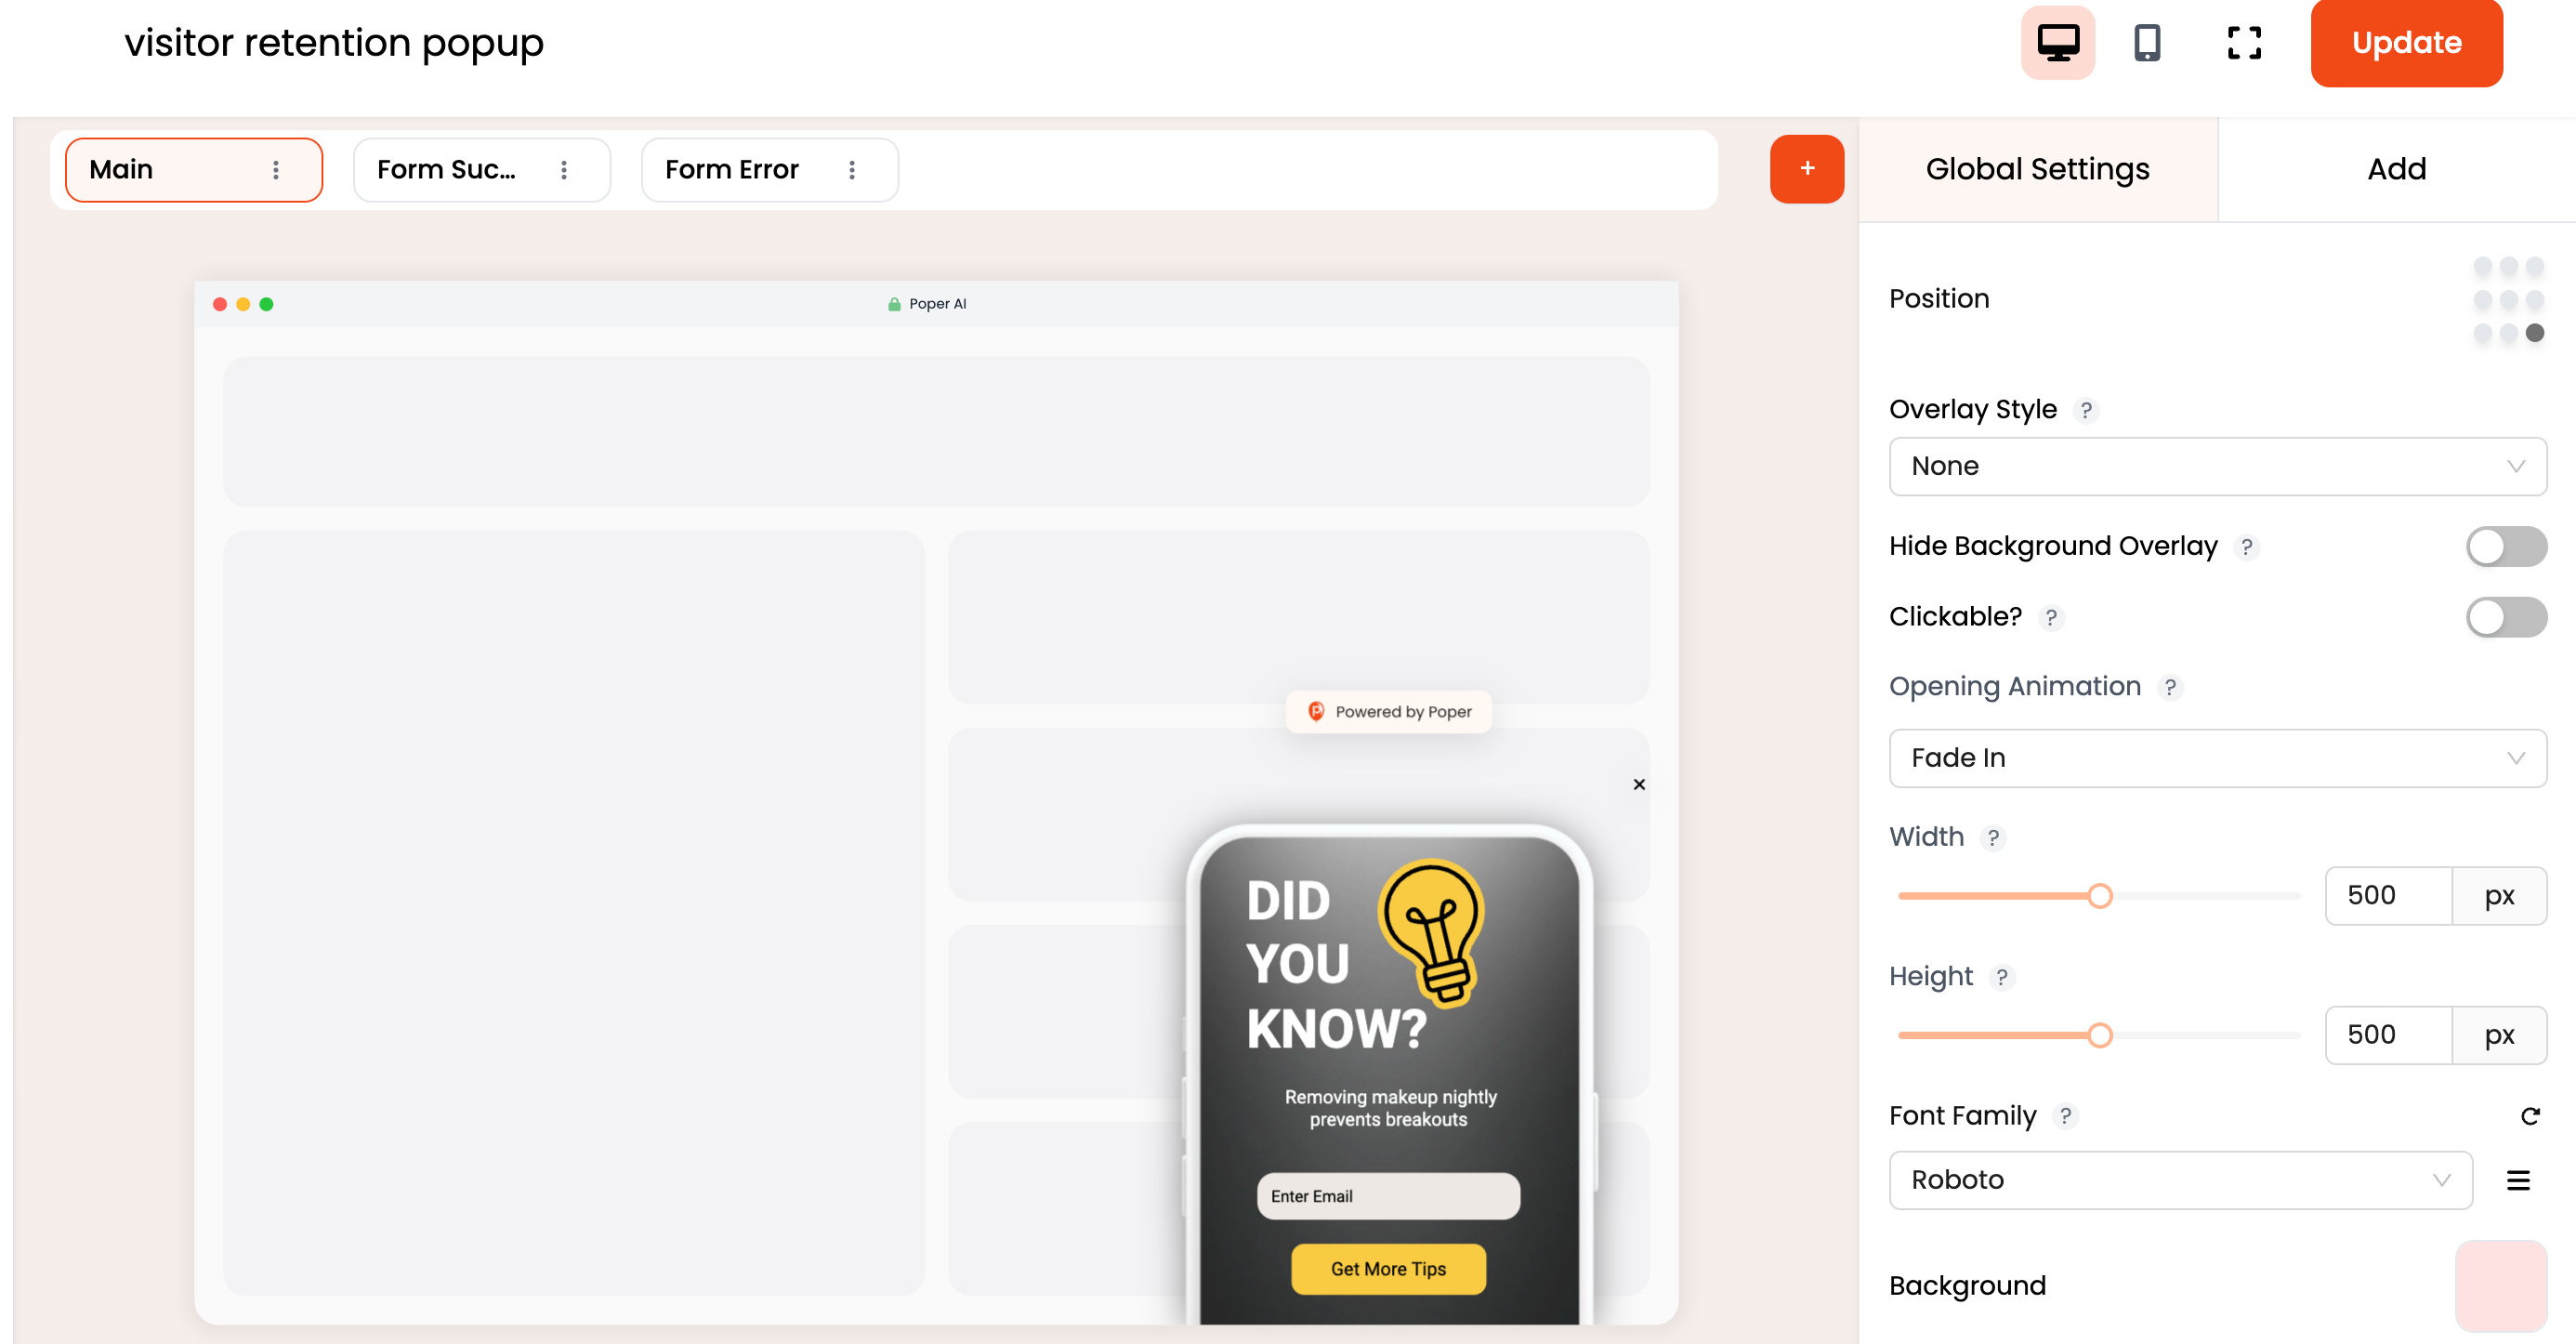Select the Global Settings tab

pos(2038,168)
